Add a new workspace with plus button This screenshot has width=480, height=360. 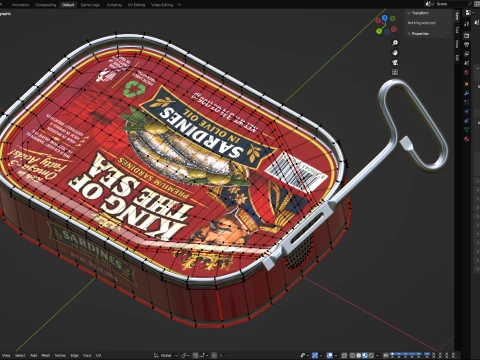point(179,5)
